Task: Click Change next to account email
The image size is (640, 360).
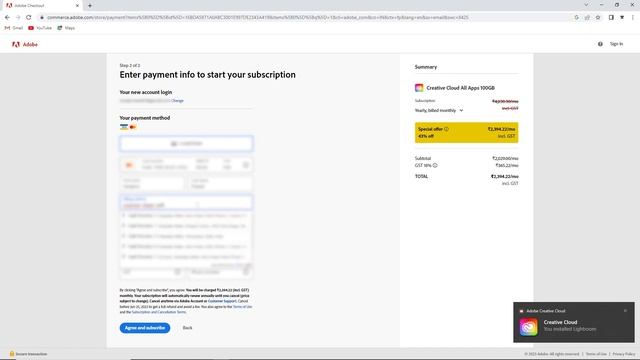Action: tap(177, 100)
